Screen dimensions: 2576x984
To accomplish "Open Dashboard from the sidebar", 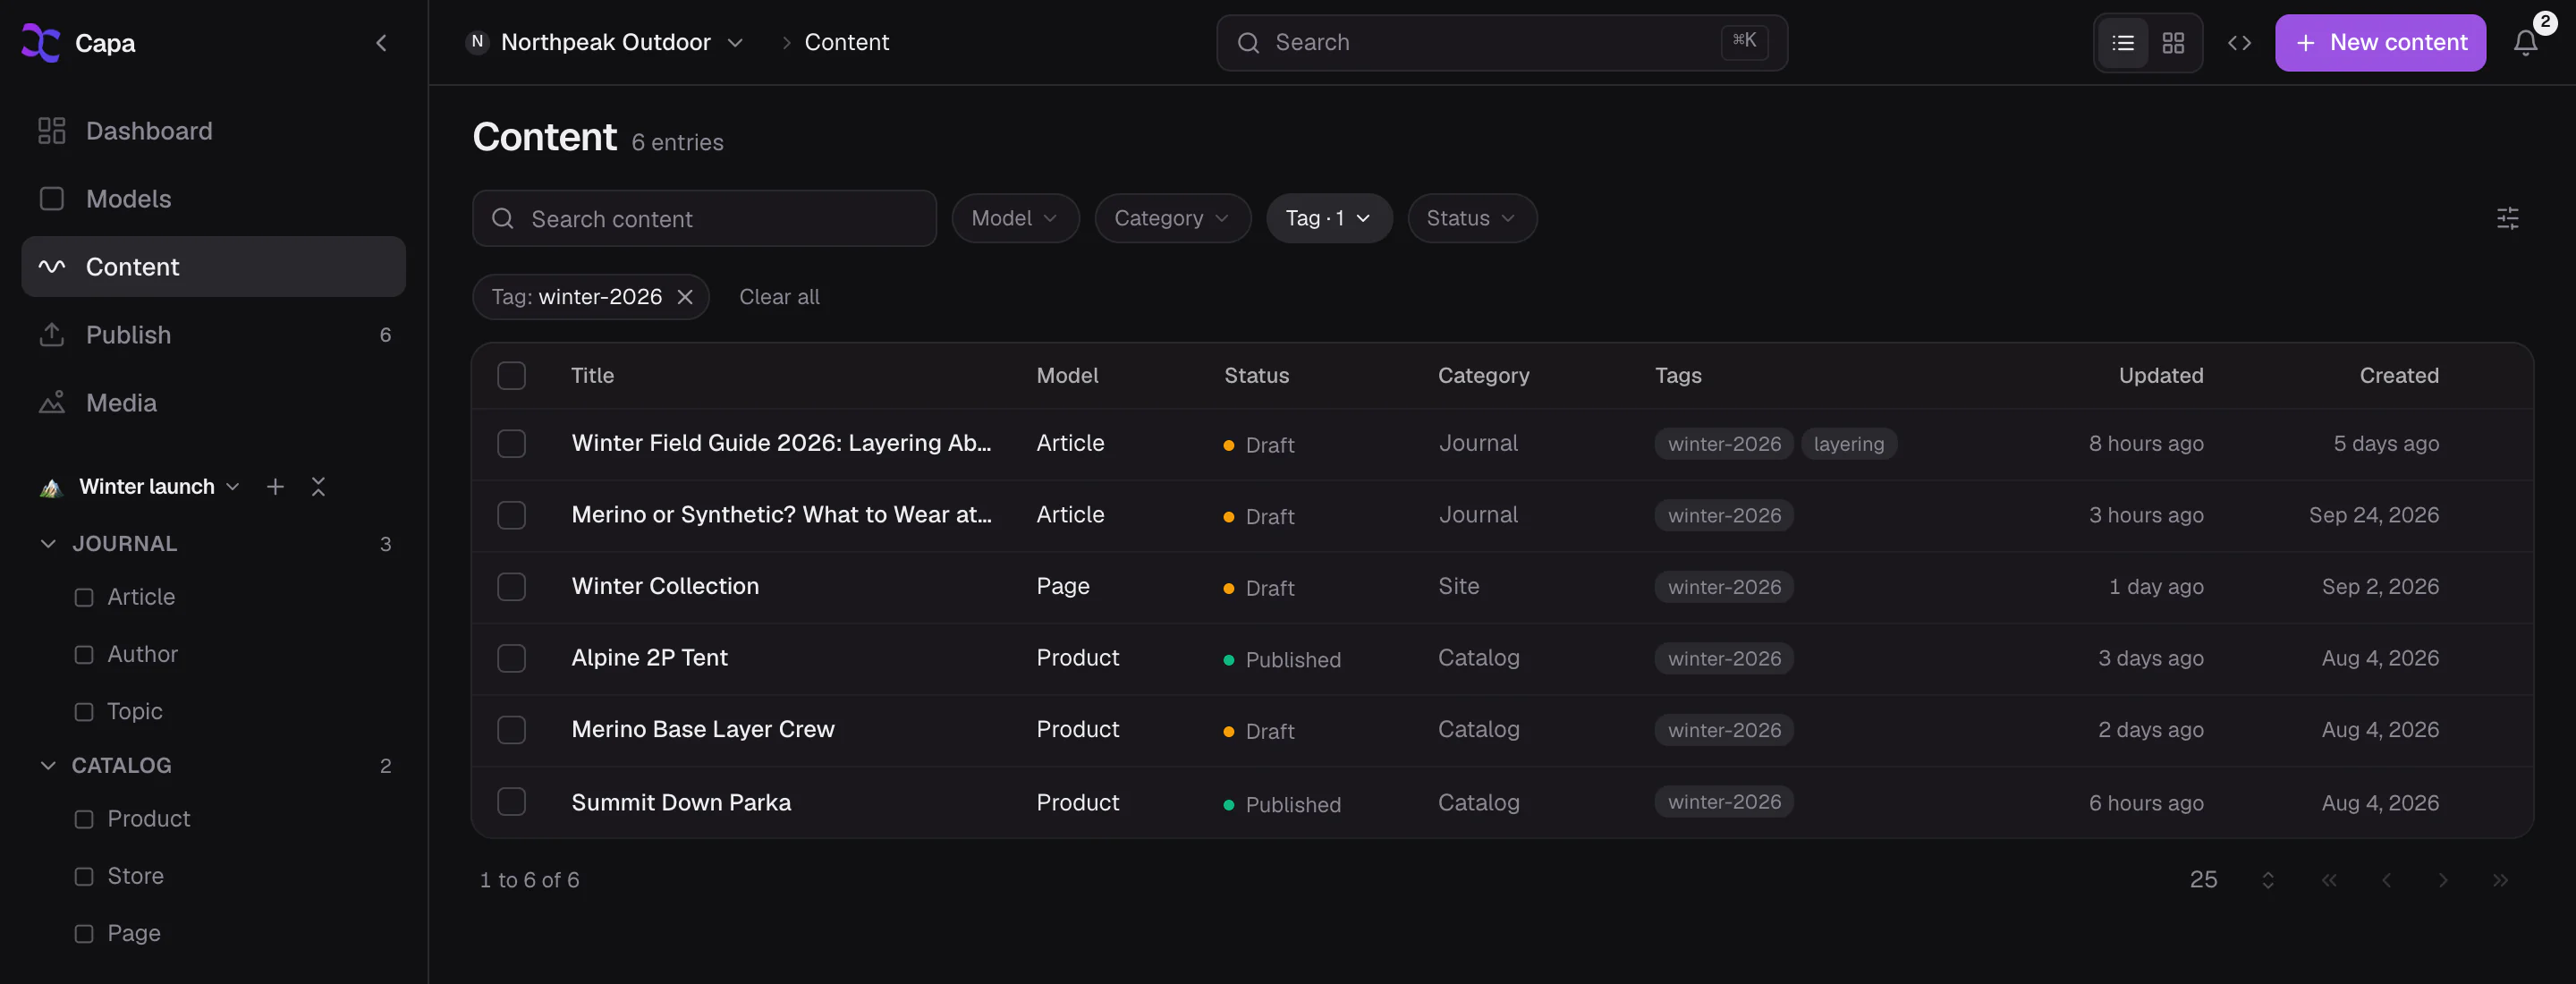I will [213, 131].
